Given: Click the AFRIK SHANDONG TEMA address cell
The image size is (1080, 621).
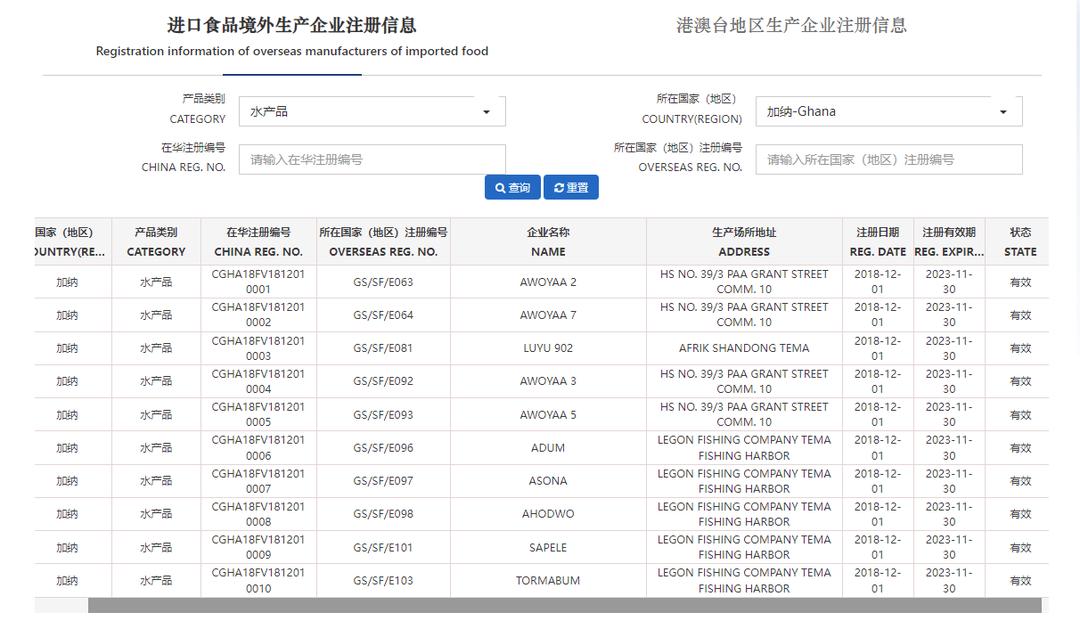Looking at the screenshot, I should tap(744, 349).
